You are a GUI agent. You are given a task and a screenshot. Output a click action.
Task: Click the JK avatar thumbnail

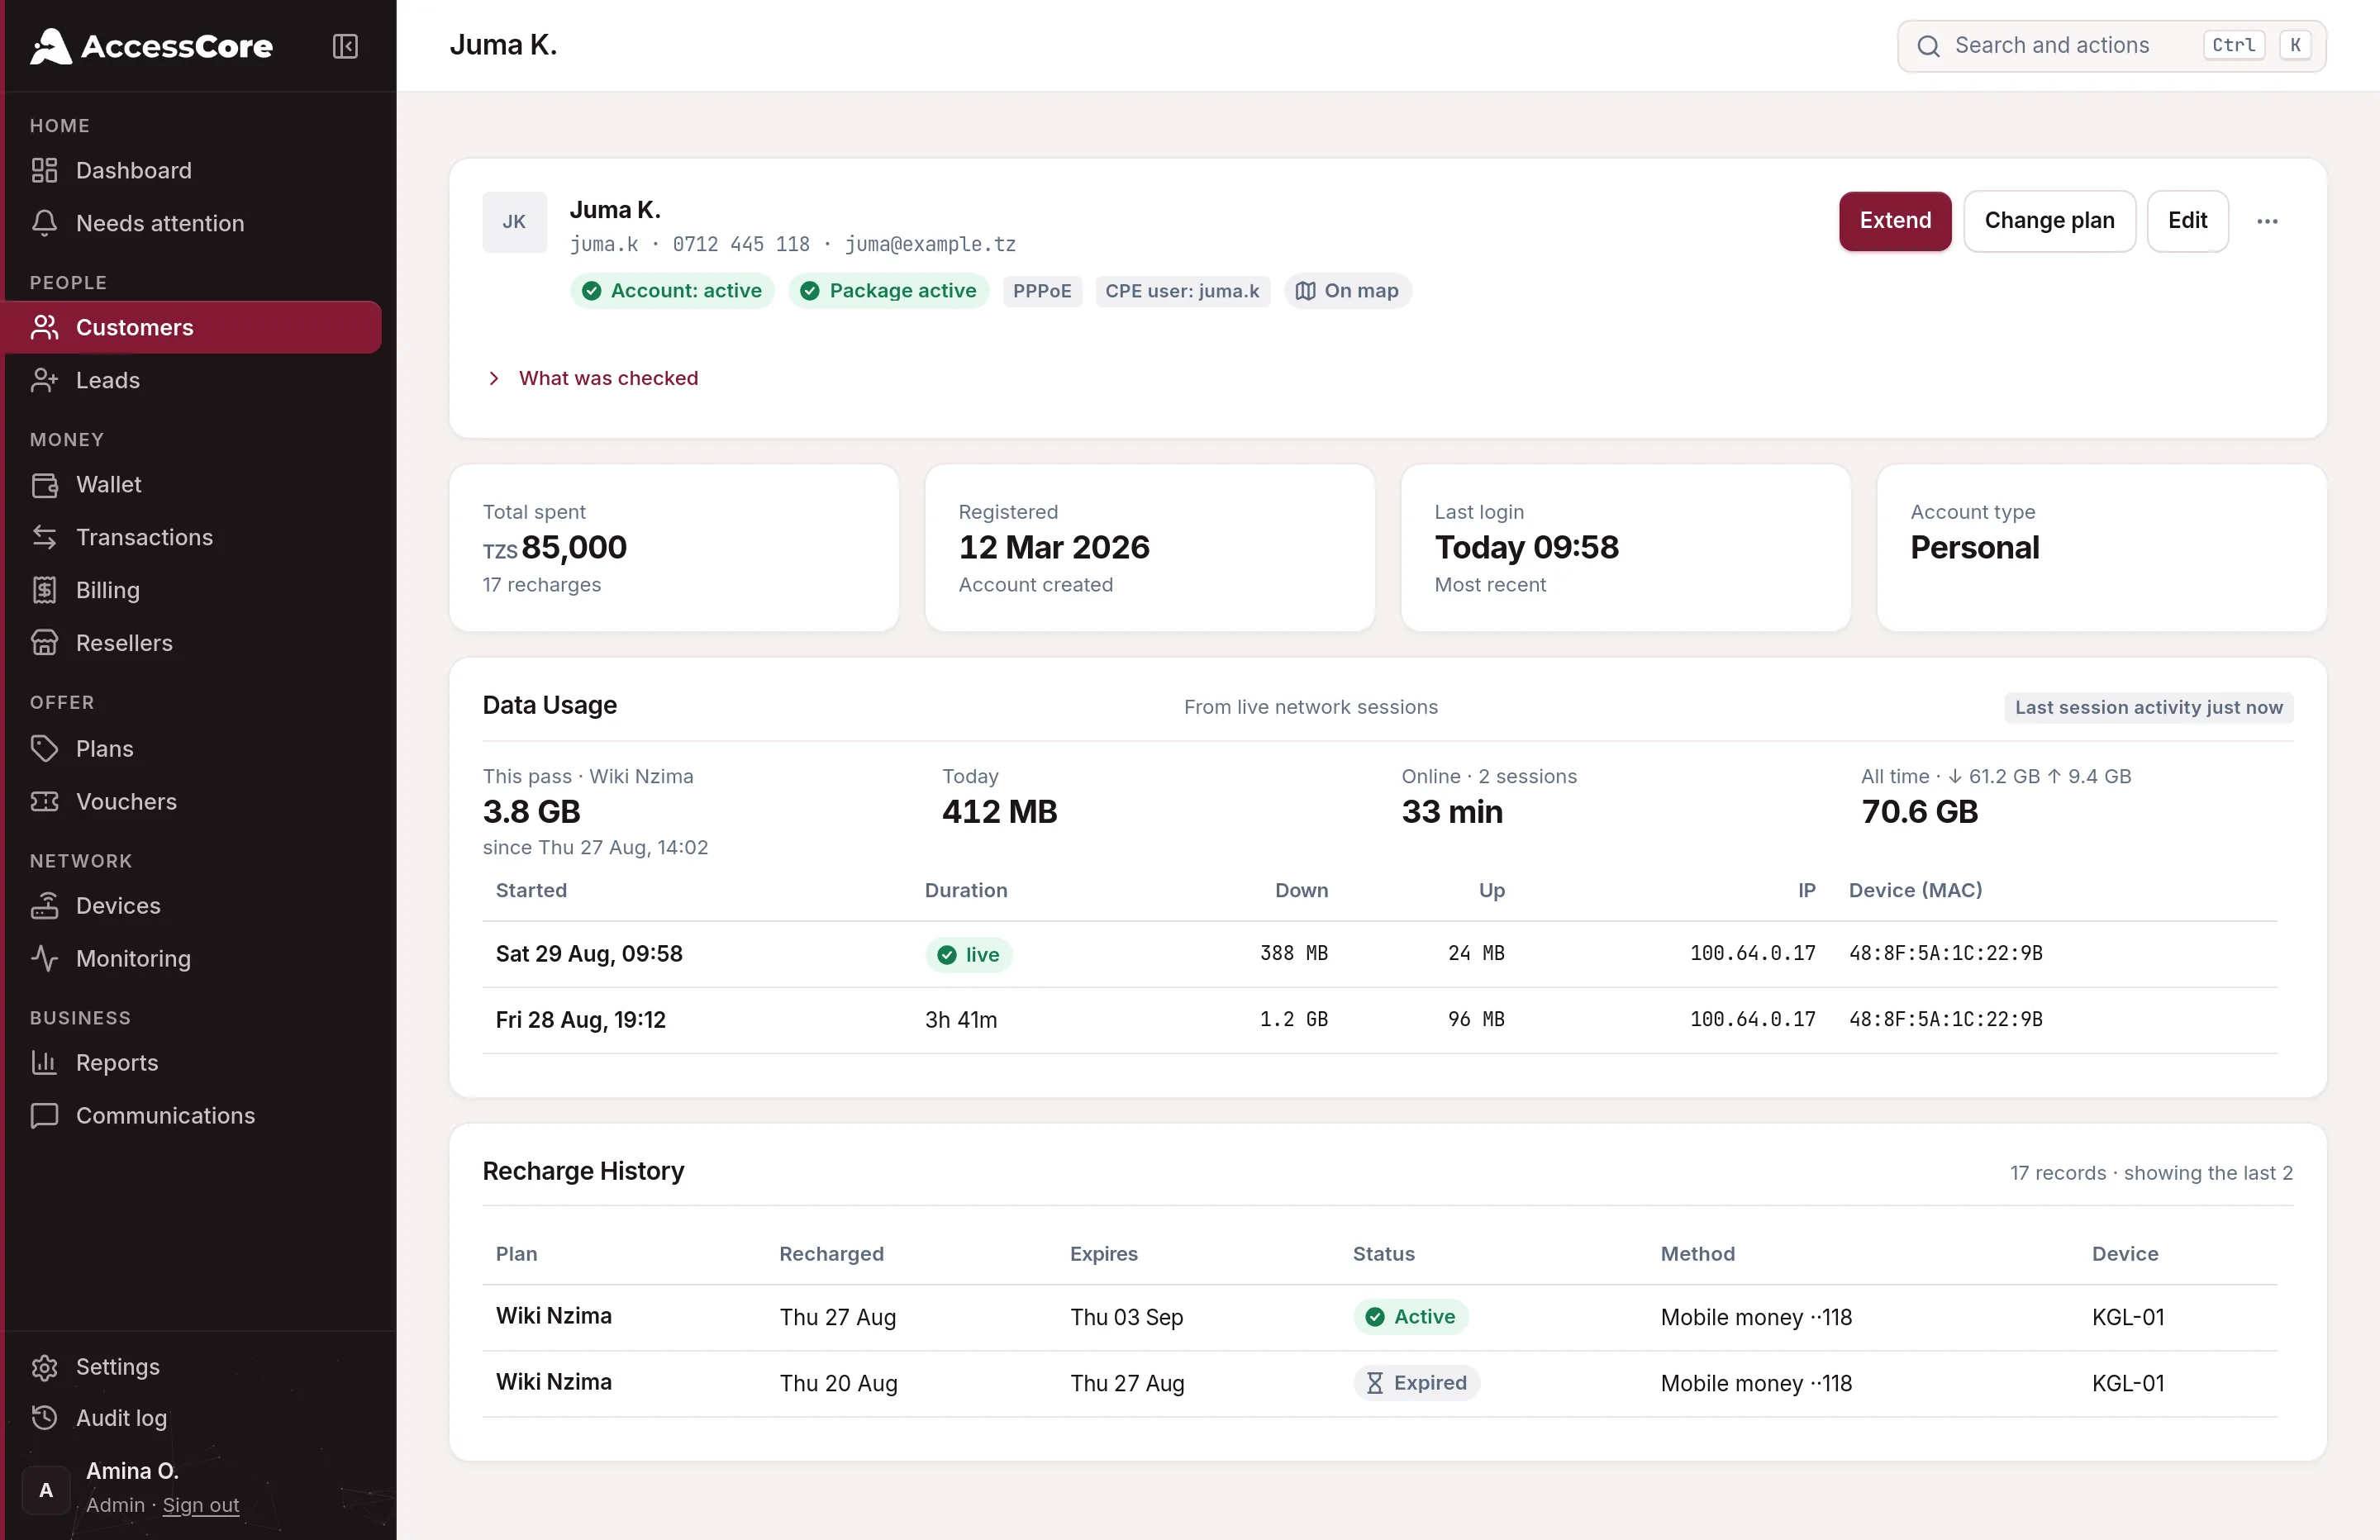pos(514,222)
